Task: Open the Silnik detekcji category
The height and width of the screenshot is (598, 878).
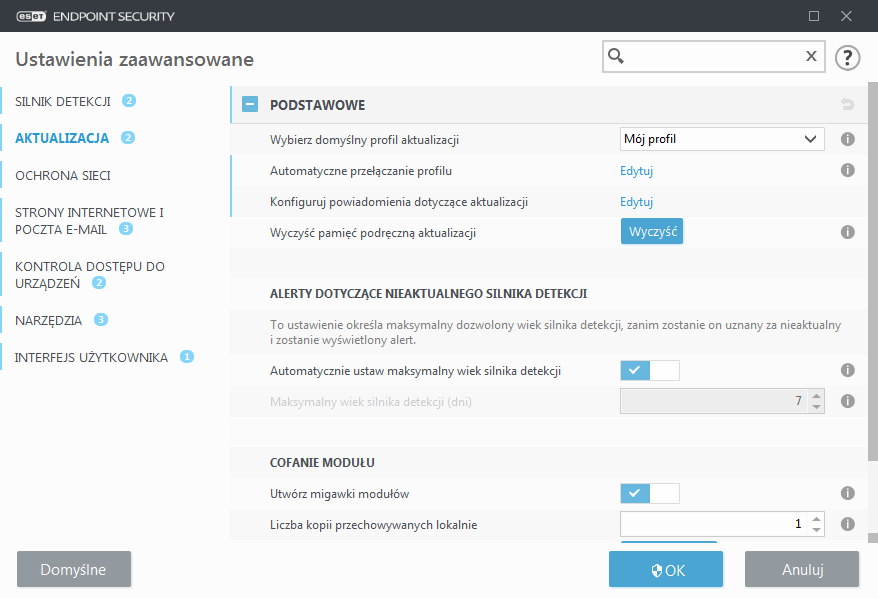Action: click(x=63, y=101)
